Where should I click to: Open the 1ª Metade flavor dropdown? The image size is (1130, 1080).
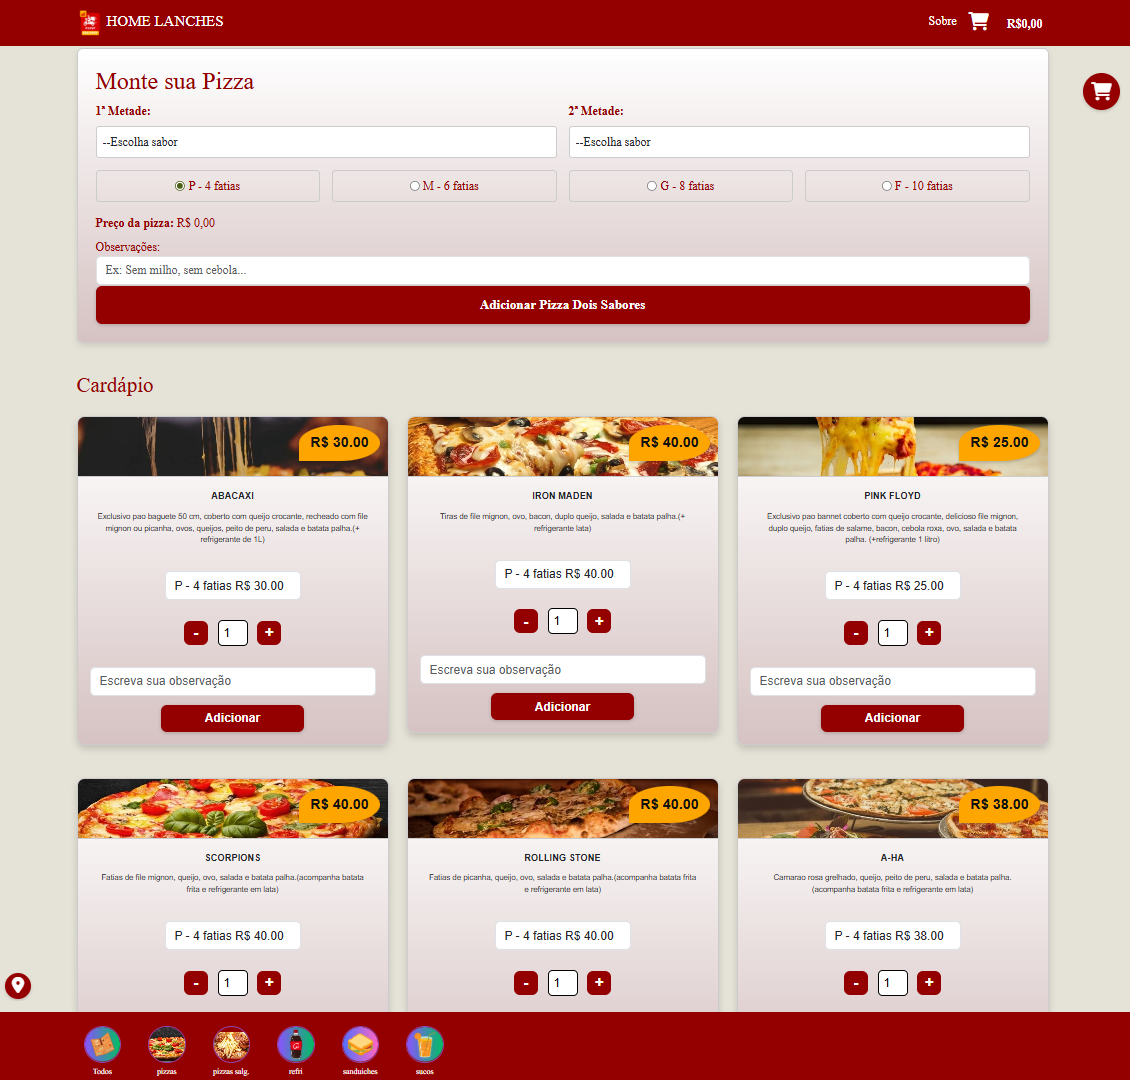[326, 142]
